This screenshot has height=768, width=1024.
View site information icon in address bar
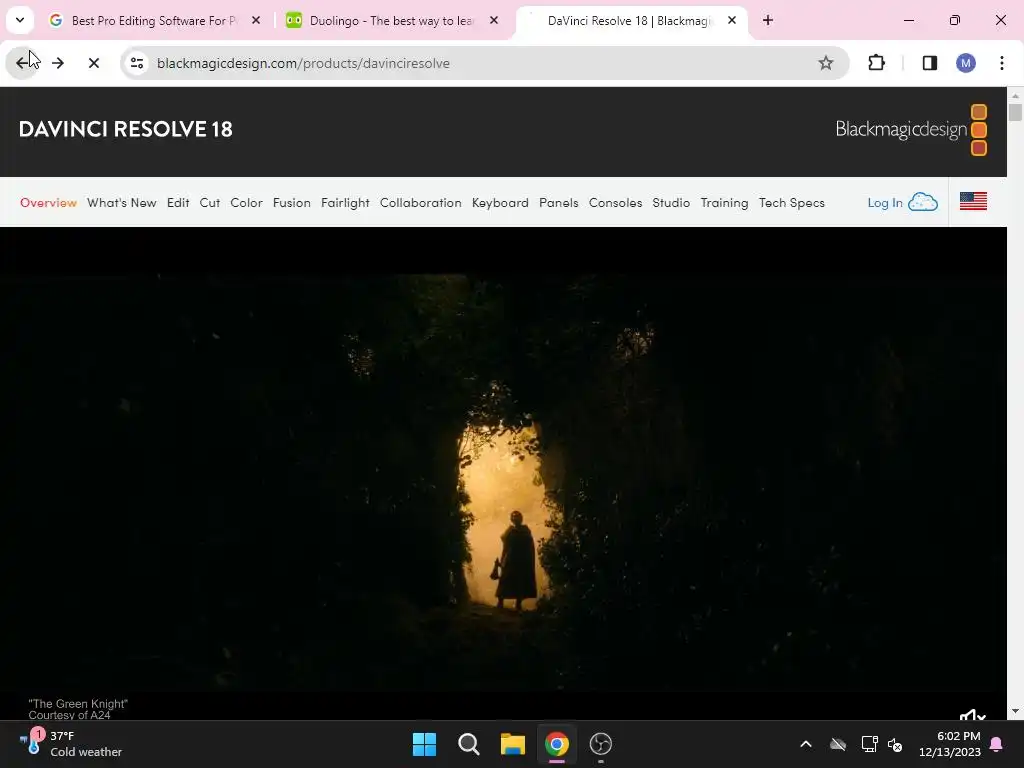[x=136, y=63]
